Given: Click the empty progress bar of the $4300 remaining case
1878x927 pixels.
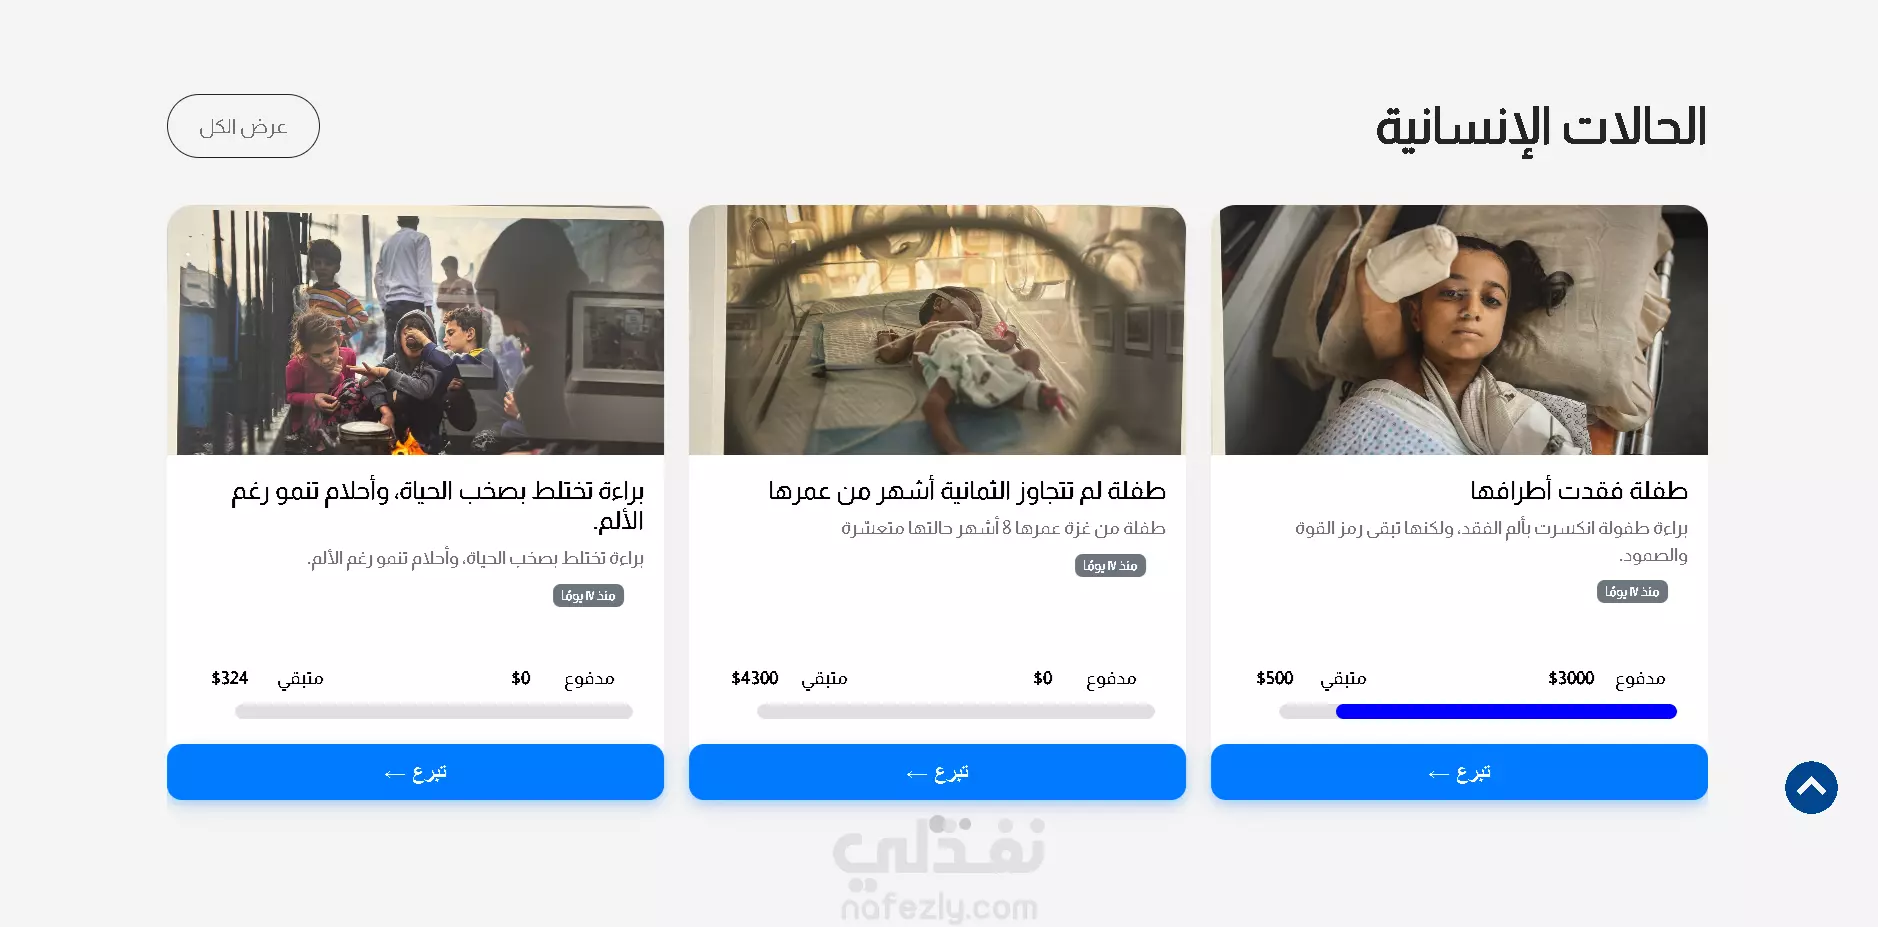Looking at the screenshot, I should tap(956, 711).
